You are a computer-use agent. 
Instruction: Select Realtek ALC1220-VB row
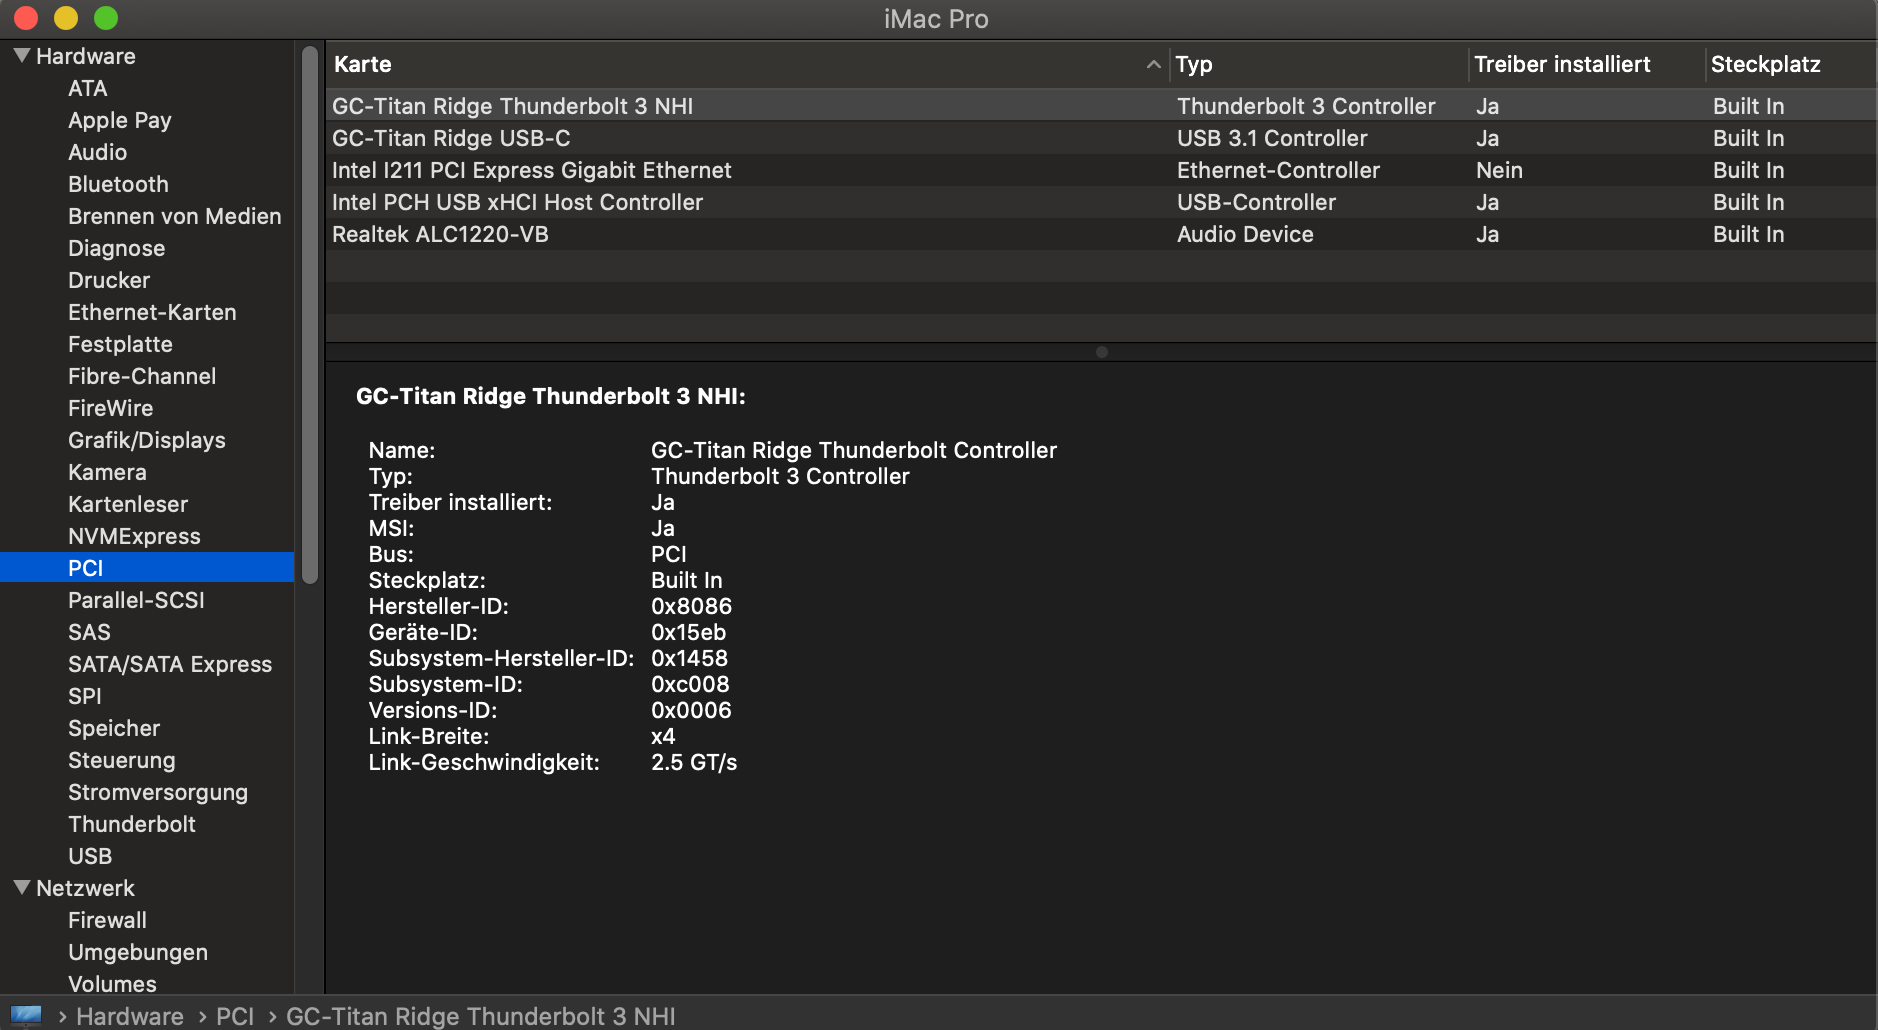coord(1100,234)
